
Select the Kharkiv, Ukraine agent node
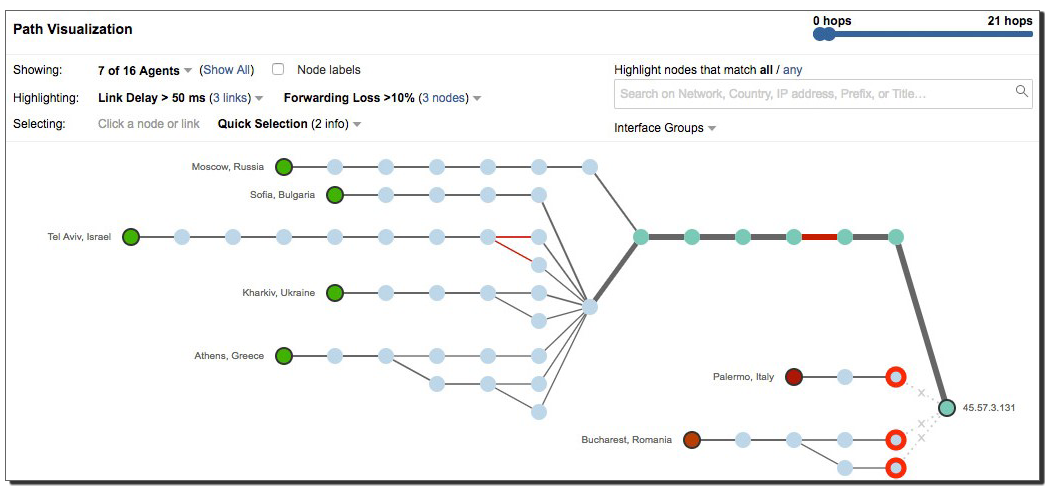335,293
